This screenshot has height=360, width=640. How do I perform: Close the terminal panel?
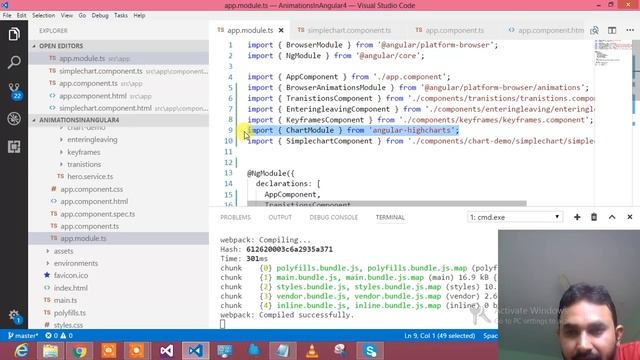pyautogui.click(x=630, y=217)
